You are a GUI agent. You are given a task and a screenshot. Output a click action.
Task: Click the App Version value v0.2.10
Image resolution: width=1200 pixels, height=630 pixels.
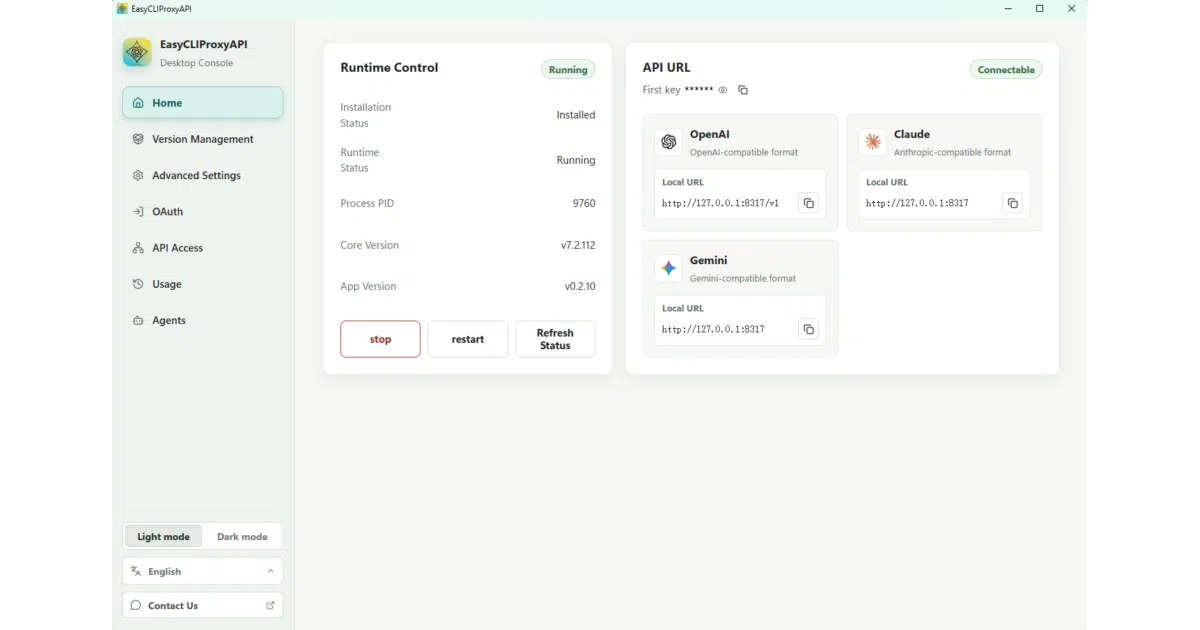pyautogui.click(x=580, y=286)
